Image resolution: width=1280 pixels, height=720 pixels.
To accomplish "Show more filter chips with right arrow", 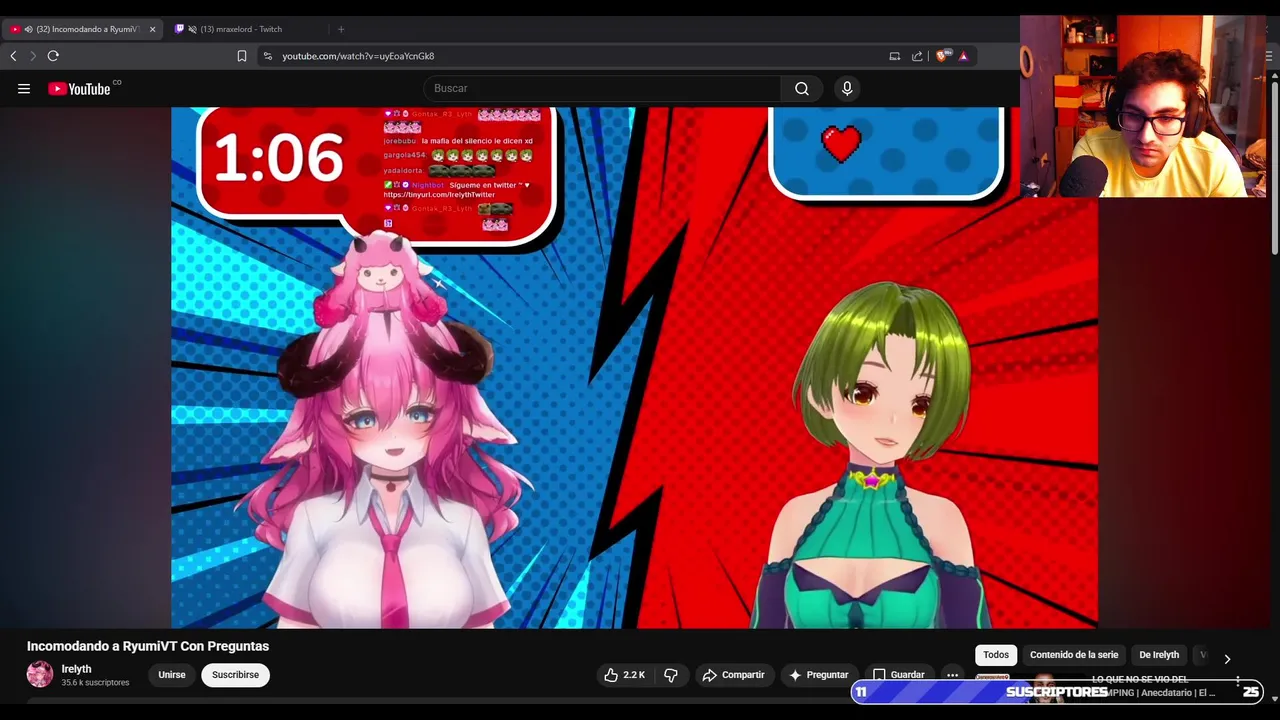I will [x=1227, y=659].
